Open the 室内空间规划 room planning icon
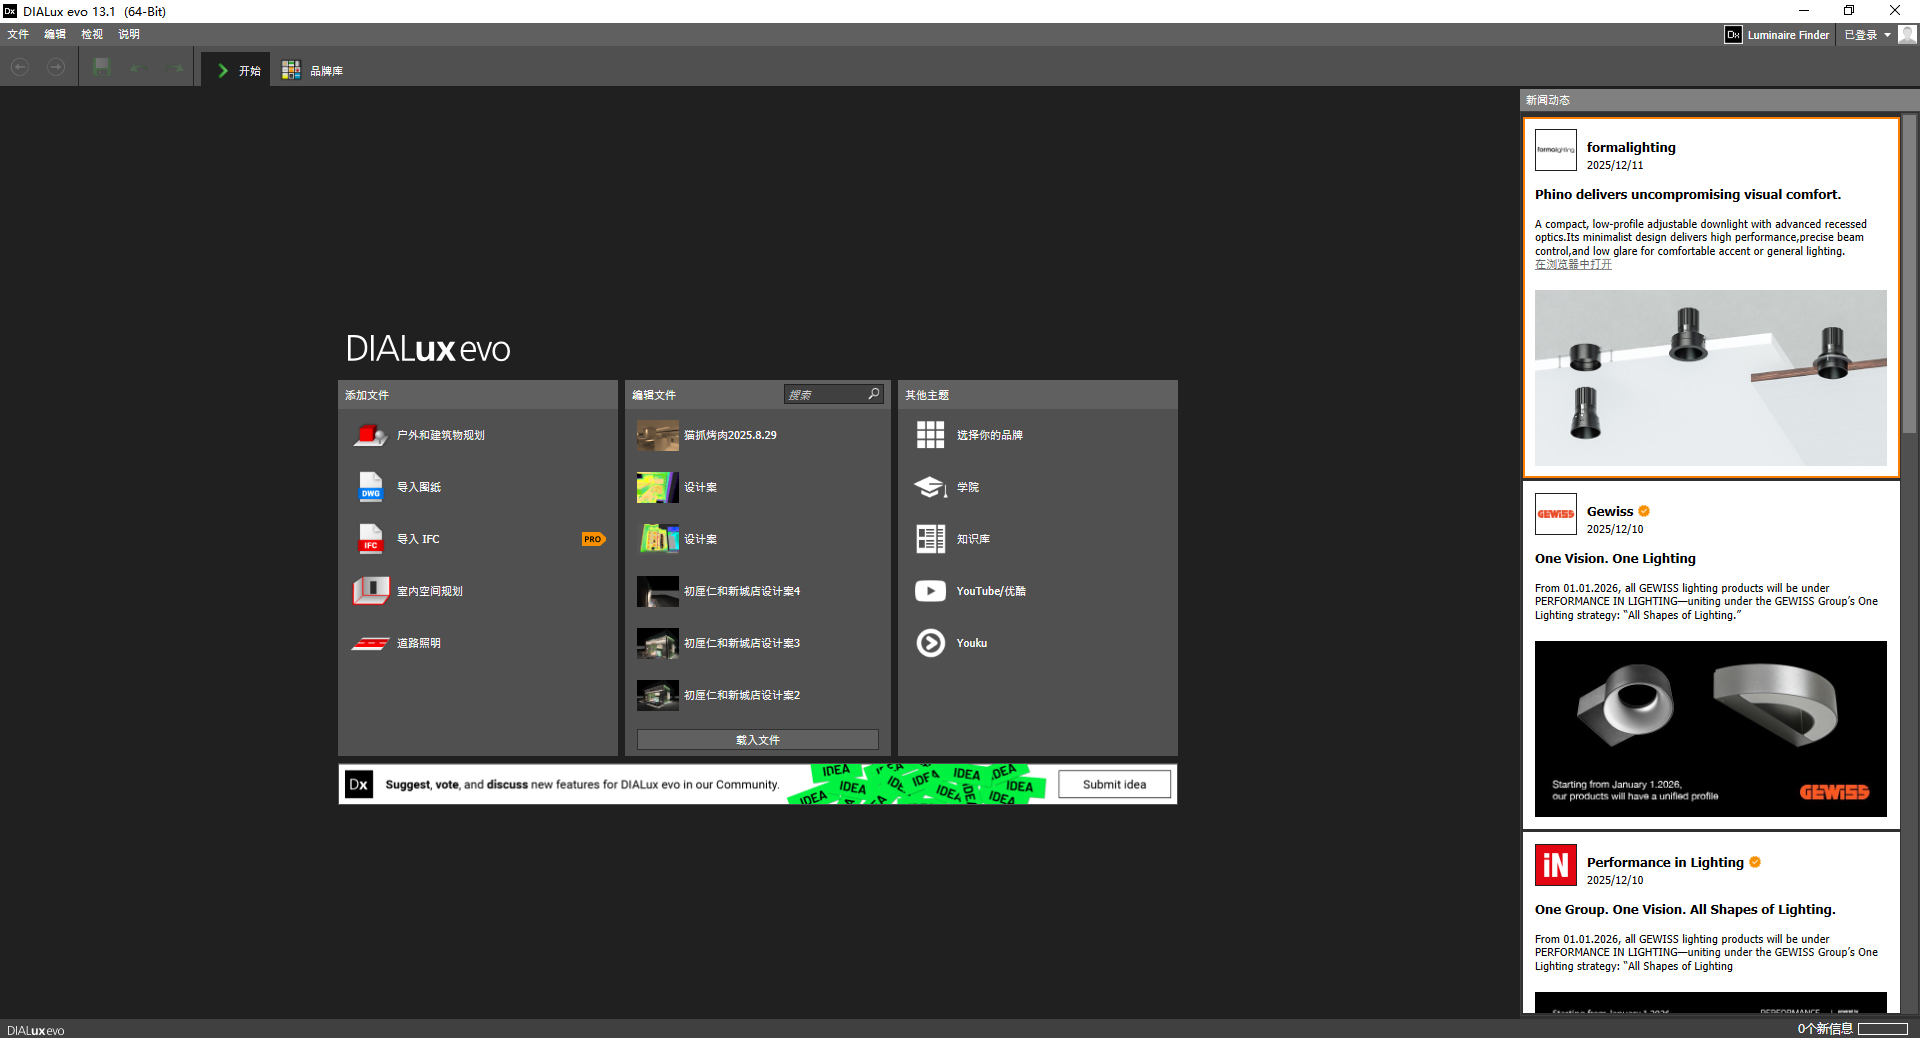 point(370,591)
